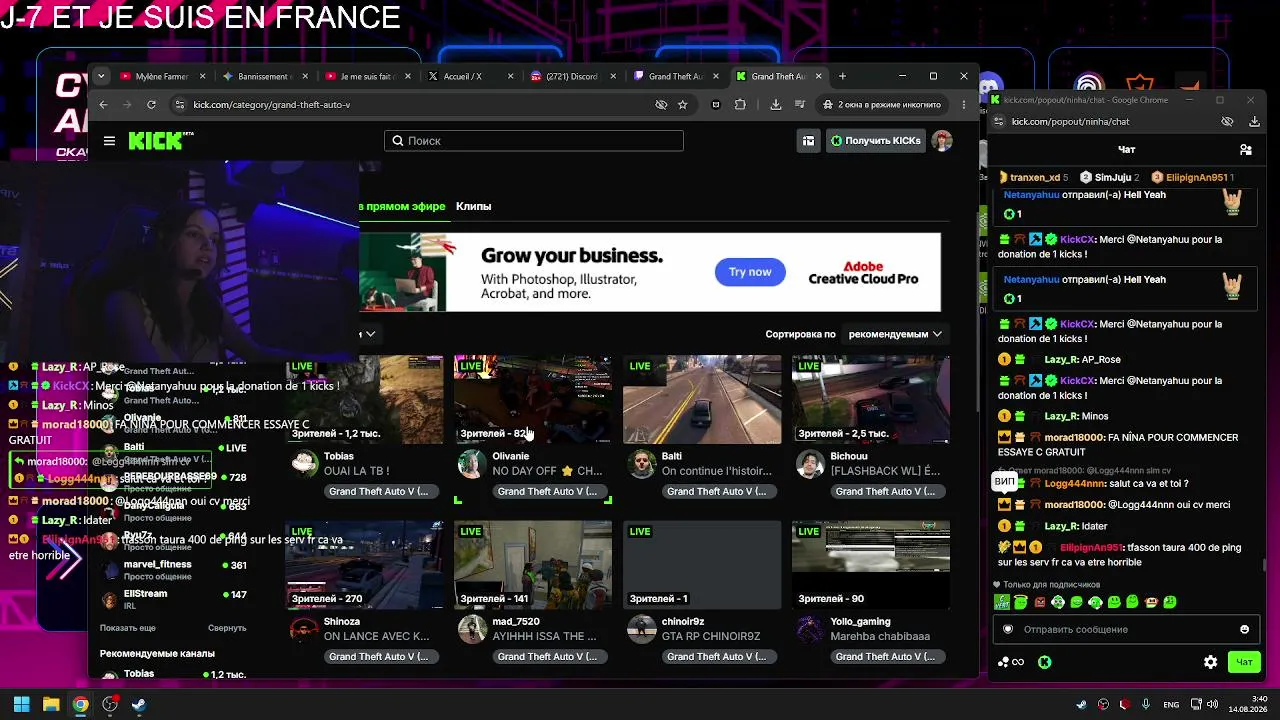Switch to the (2721) Discord tab
This screenshot has height=720, width=1280.
click(573, 76)
